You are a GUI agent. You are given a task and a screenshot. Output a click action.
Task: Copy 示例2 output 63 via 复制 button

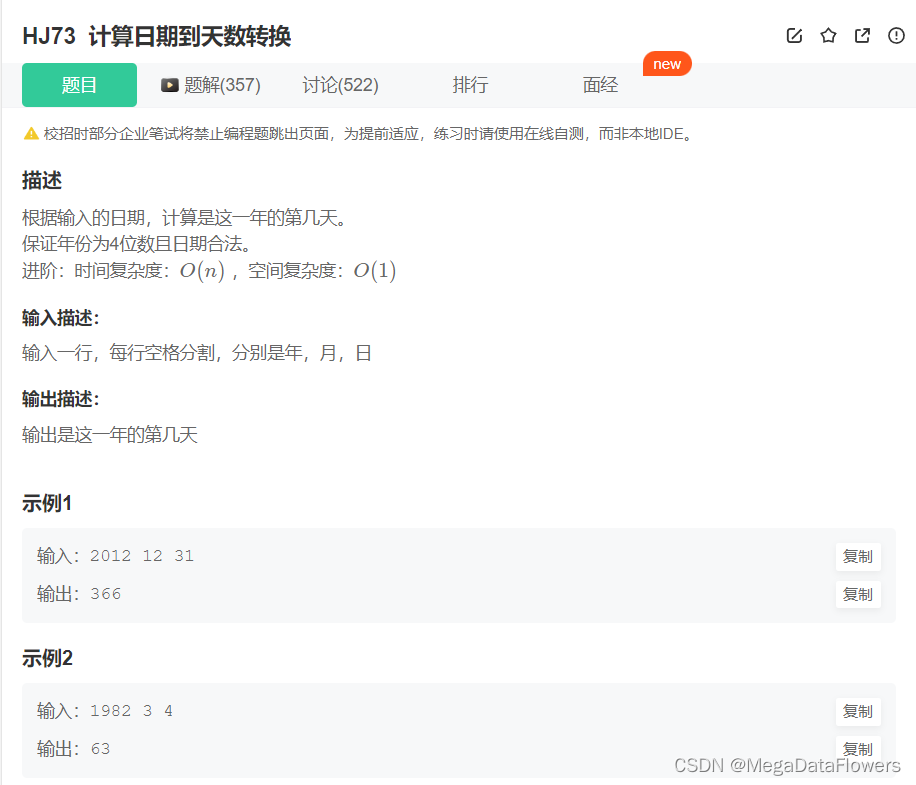click(857, 748)
